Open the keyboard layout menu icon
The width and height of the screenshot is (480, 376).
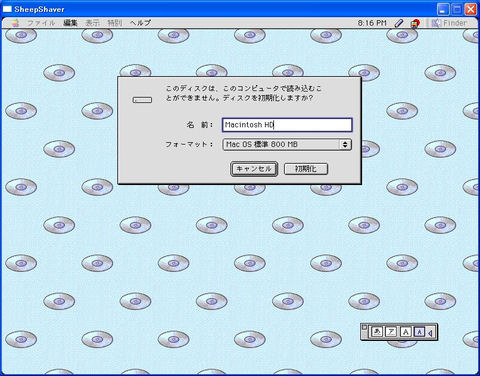point(415,23)
